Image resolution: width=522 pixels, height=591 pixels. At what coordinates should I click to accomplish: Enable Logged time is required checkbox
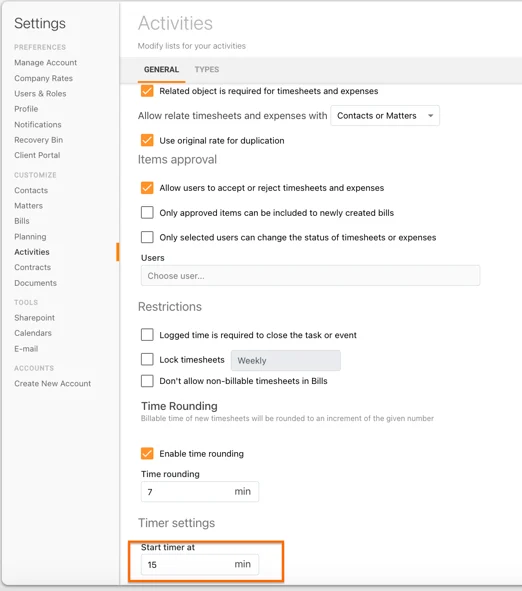click(147, 335)
